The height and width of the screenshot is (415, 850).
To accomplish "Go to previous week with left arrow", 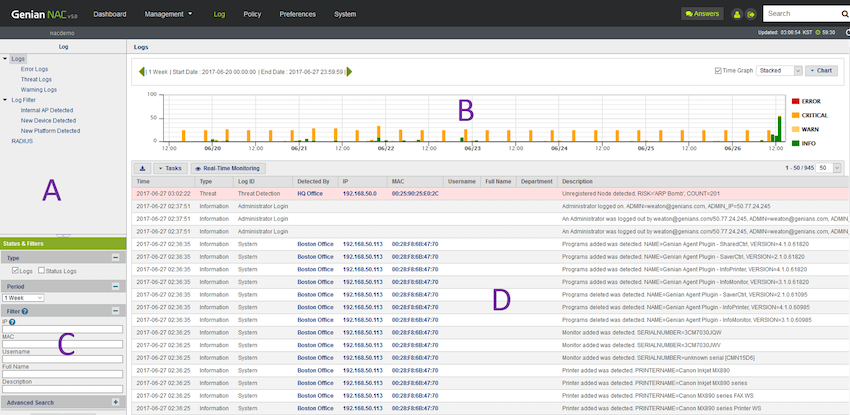I will point(140,71).
